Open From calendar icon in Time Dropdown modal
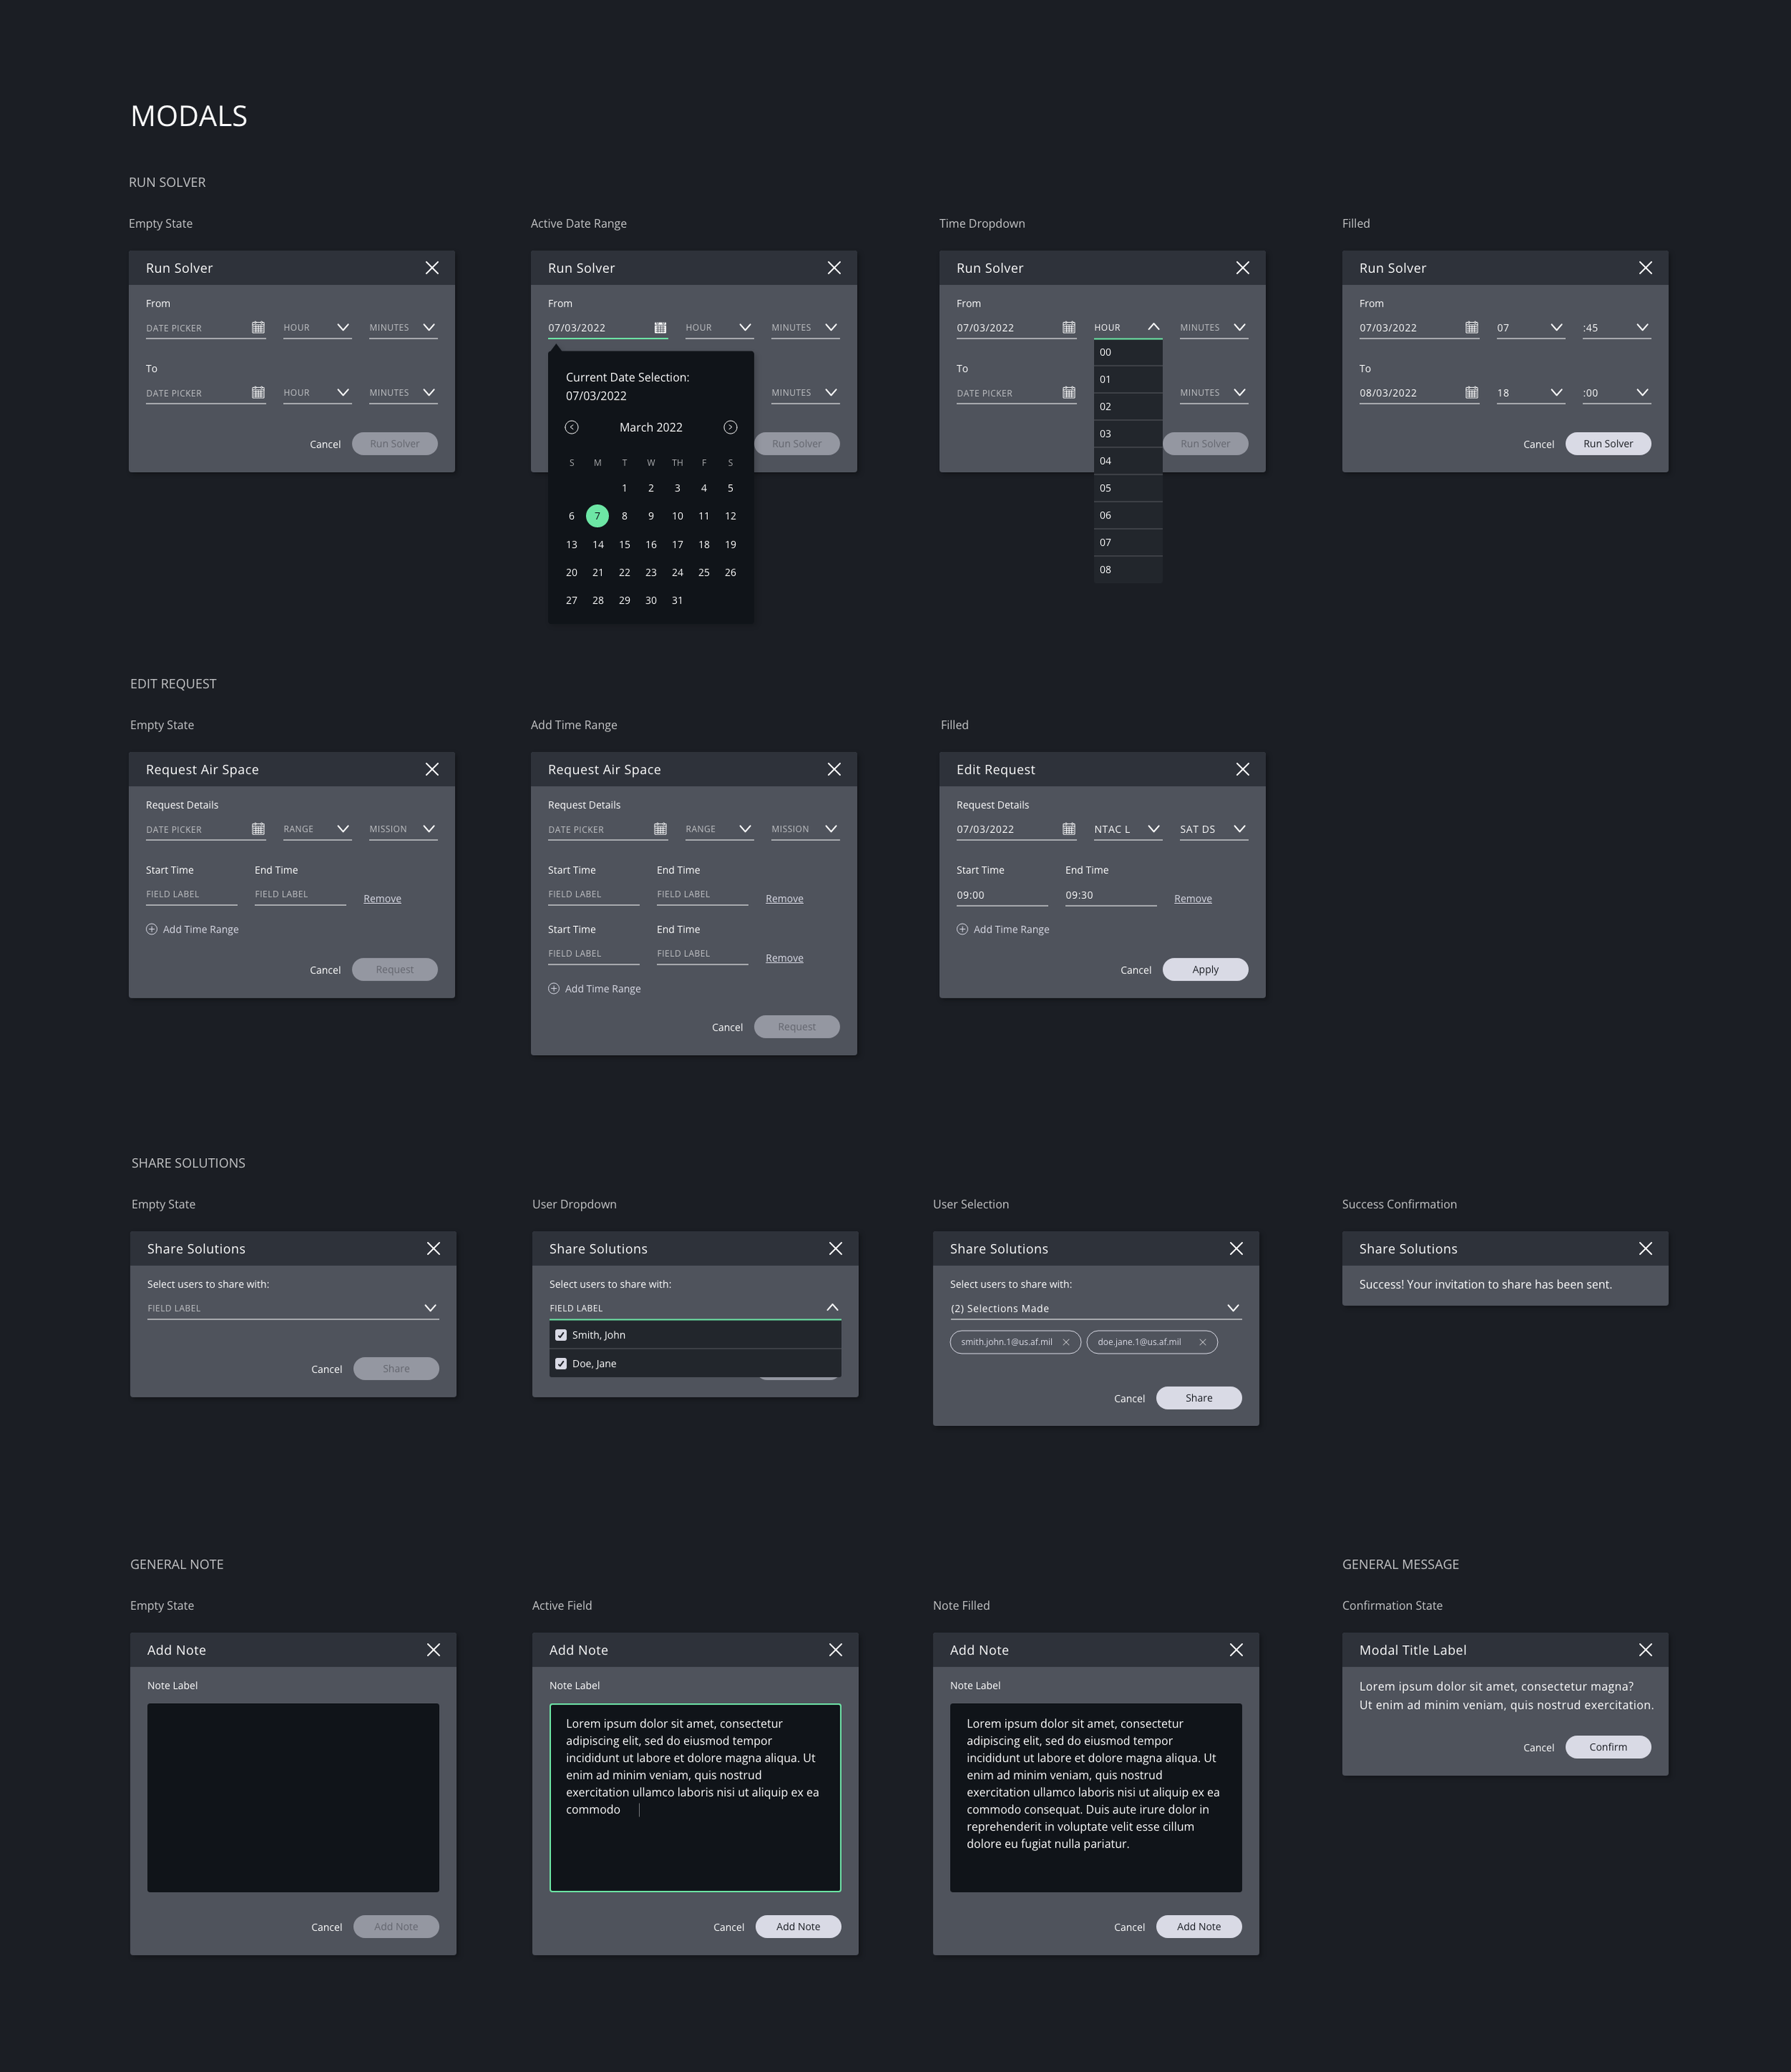 point(1068,327)
